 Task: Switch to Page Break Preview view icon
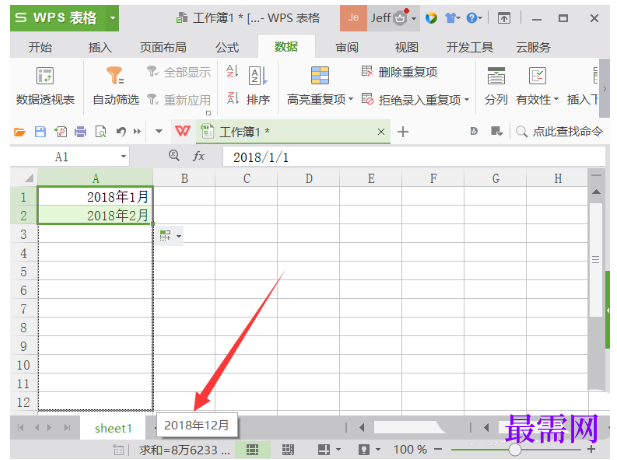[x=288, y=449]
